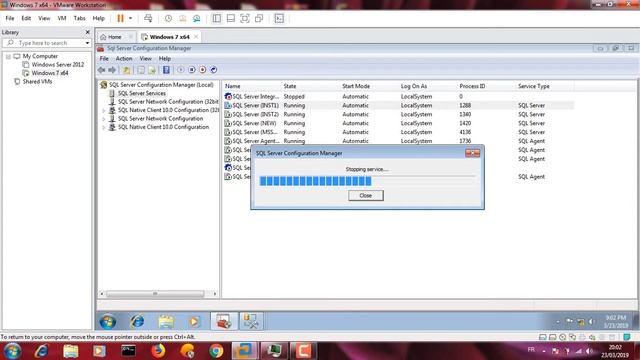Click guest taskbar clock showing 9:02 PM

coord(616,322)
